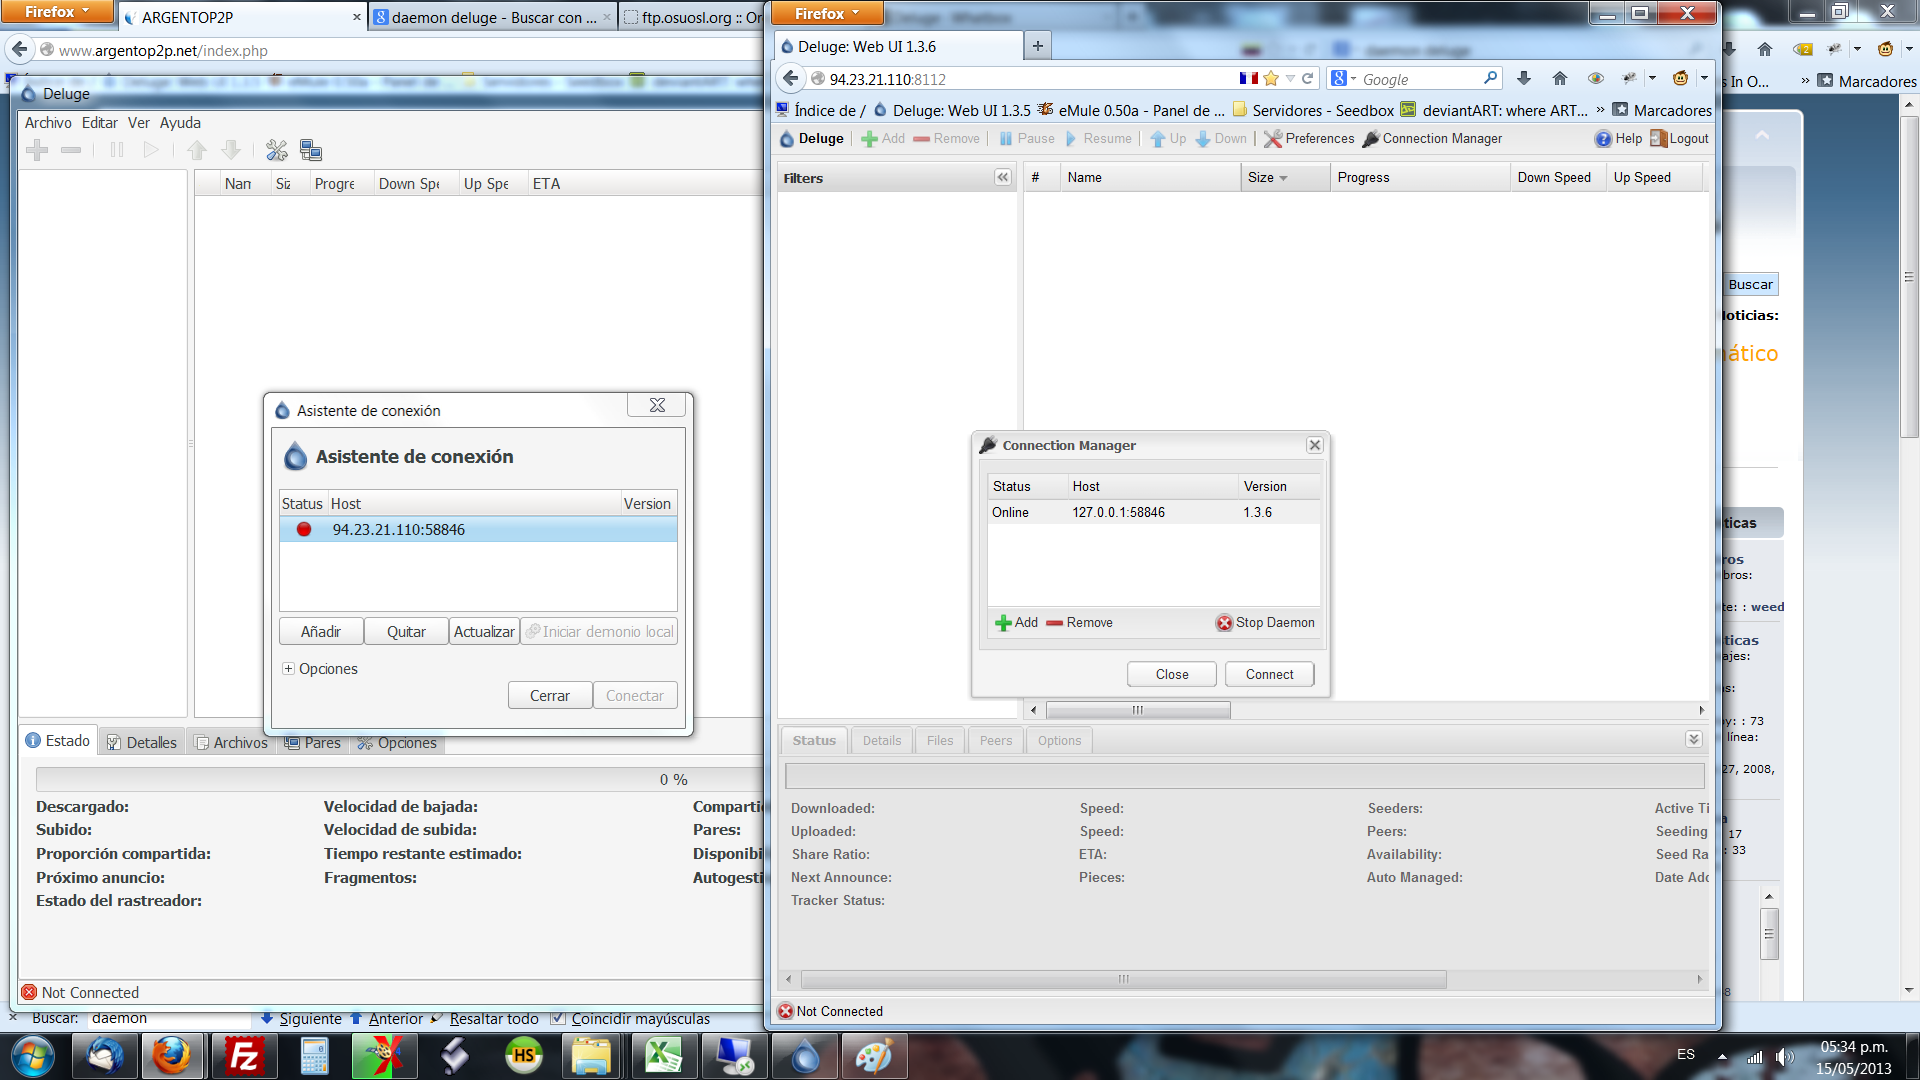Click the Close button in Connection Manager
The height and width of the screenshot is (1080, 1920).
(x=1172, y=674)
